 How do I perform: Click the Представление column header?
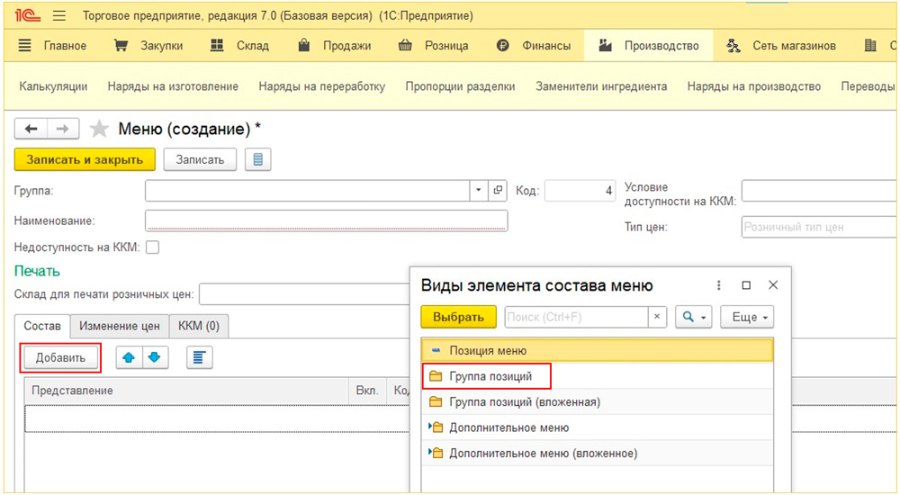click(187, 390)
